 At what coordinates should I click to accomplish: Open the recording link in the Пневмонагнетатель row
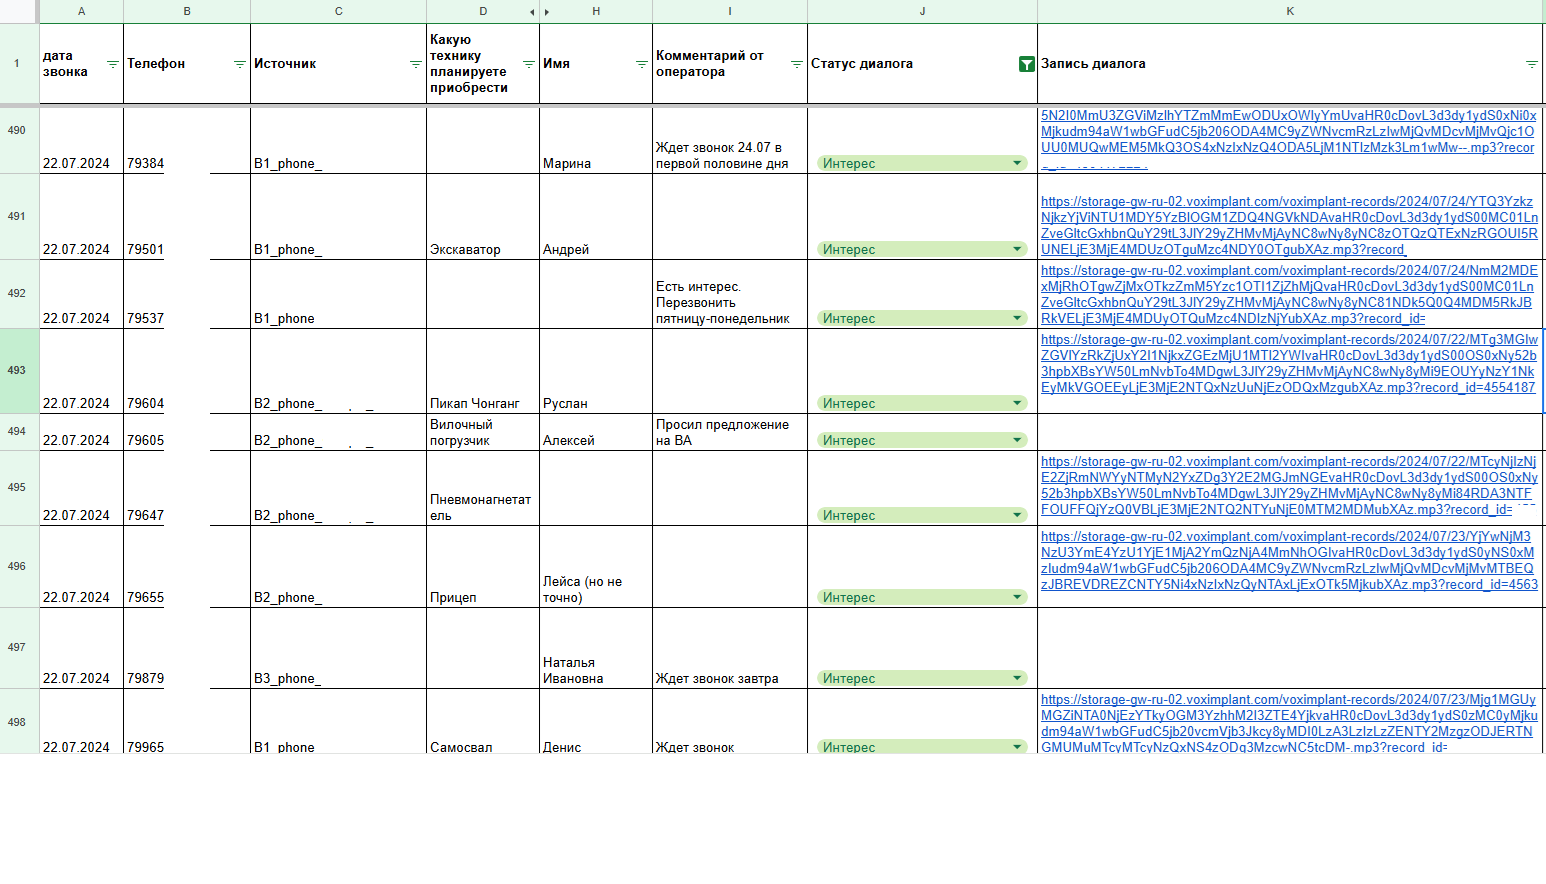[1288, 485]
